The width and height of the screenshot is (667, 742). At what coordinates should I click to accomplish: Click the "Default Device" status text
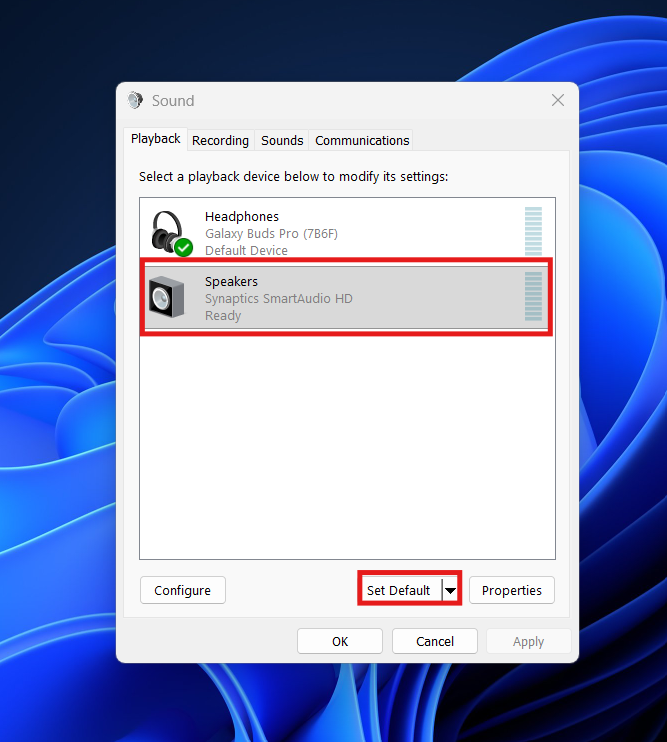[246, 250]
